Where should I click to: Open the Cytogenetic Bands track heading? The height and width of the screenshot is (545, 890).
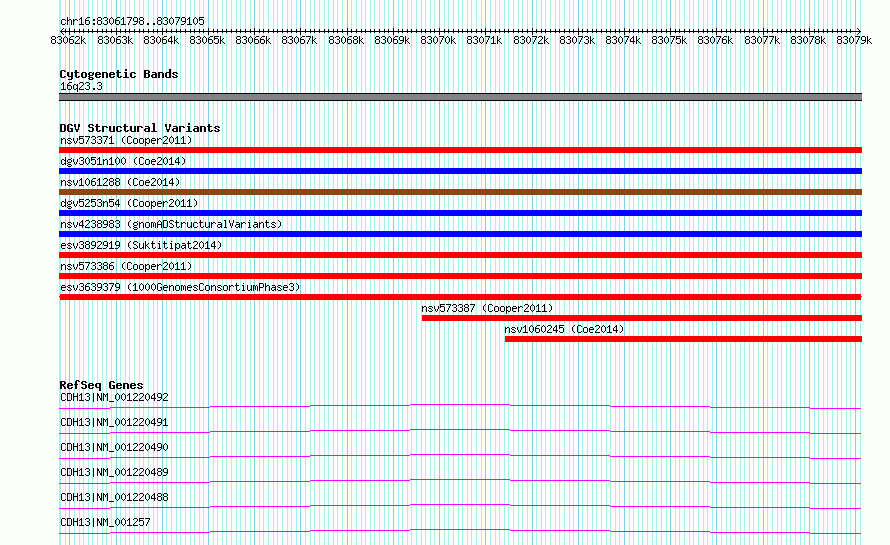coord(119,74)
